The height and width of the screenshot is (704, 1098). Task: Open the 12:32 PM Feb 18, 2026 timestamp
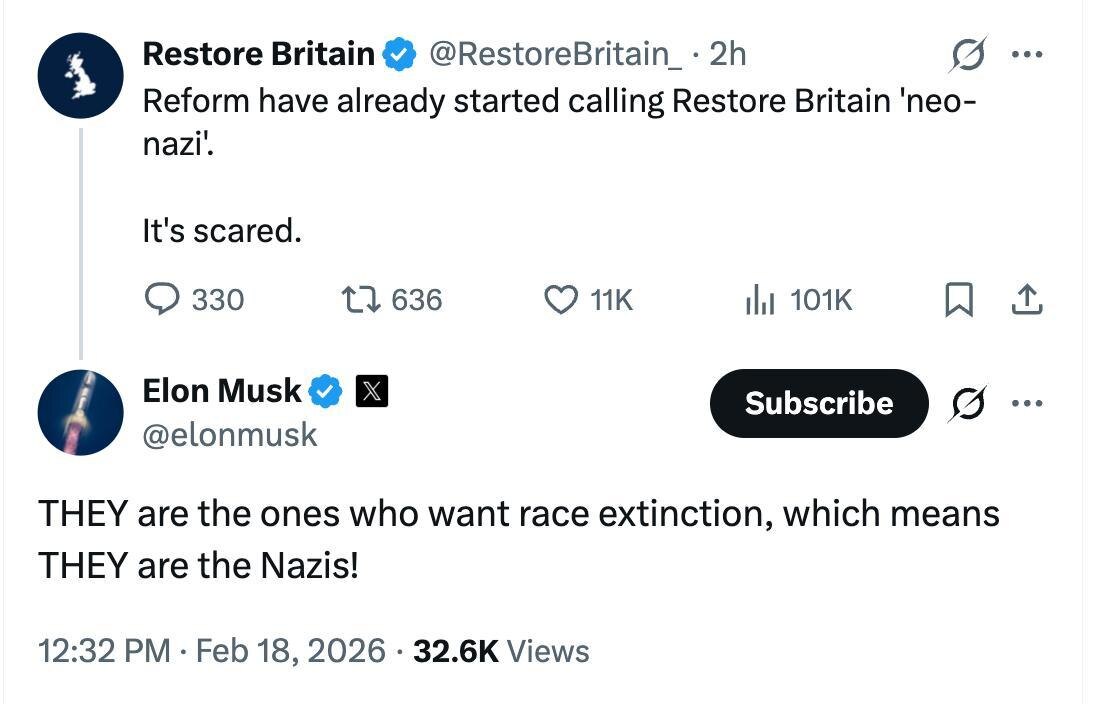211,651
